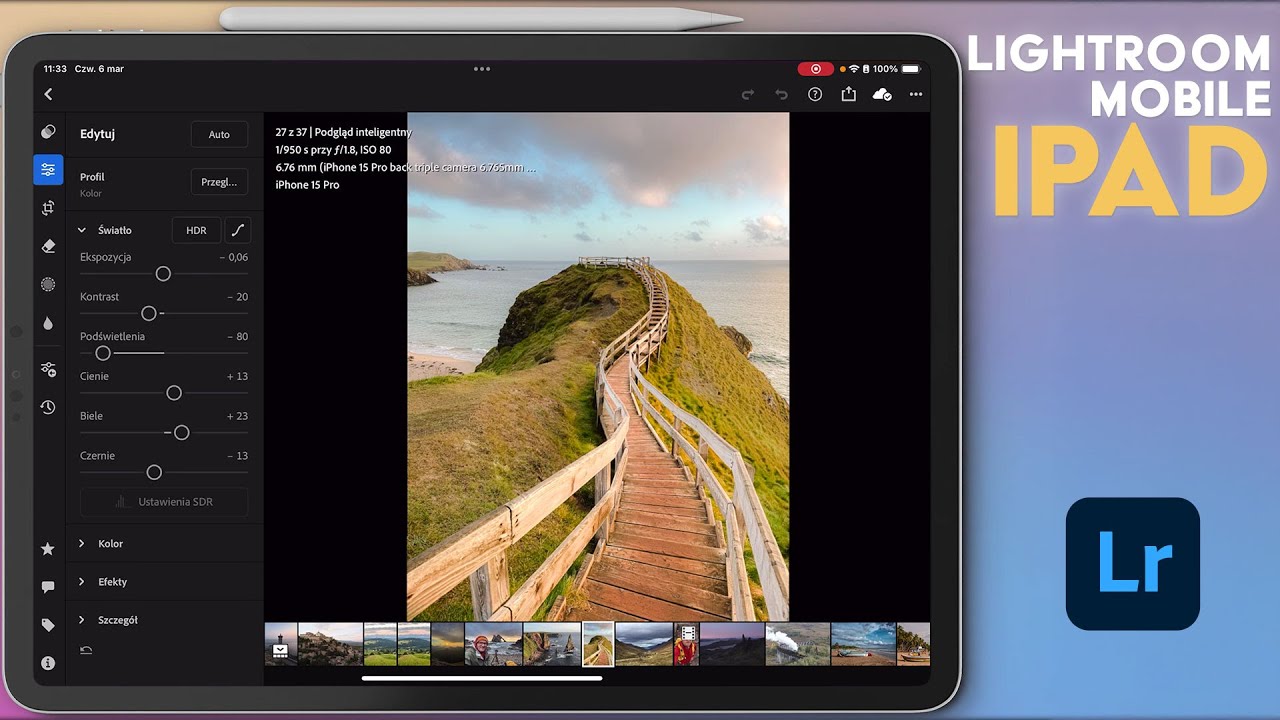Open the photo Info panel
1280x720 pixels.
click(47, 663)
